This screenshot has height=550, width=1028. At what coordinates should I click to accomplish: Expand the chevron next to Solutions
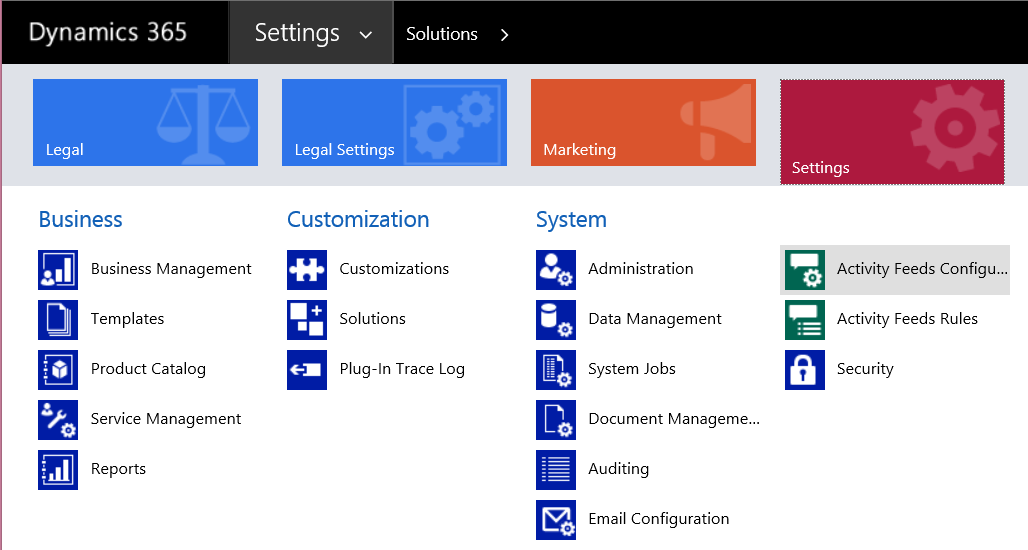504,35
